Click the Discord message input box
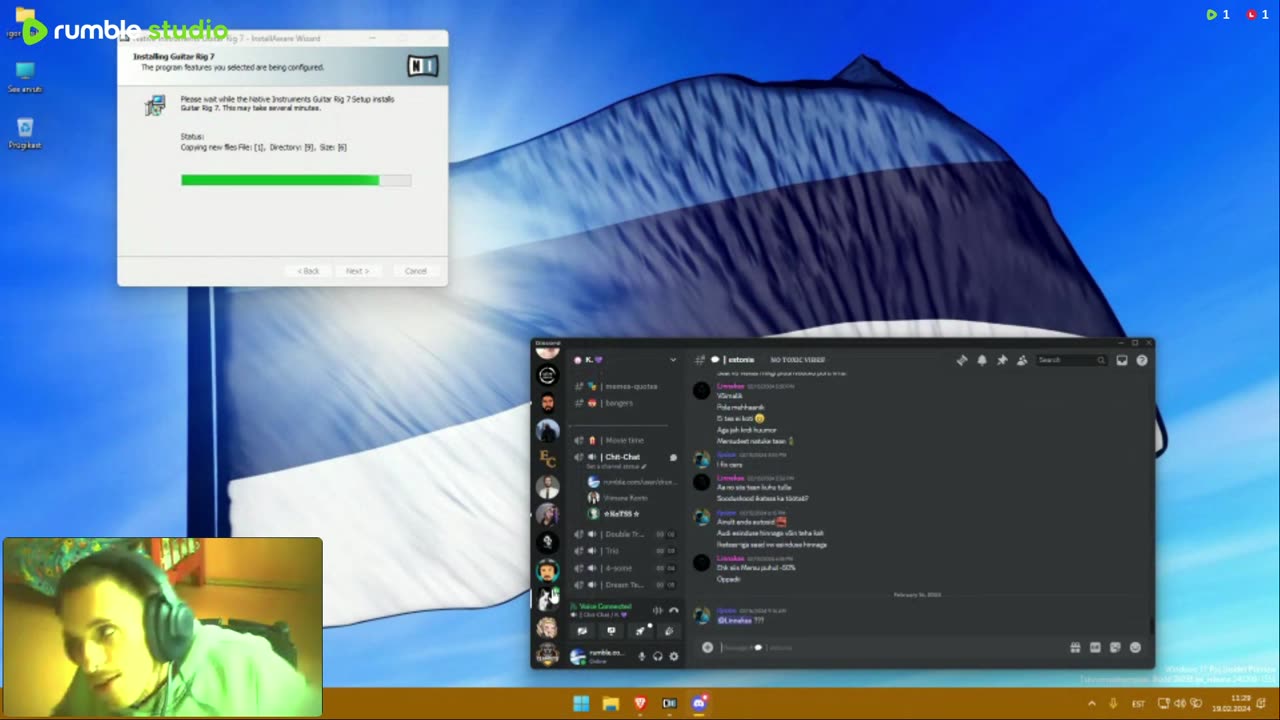Screen dimensions: 1280x720 [x=890, y=647]
